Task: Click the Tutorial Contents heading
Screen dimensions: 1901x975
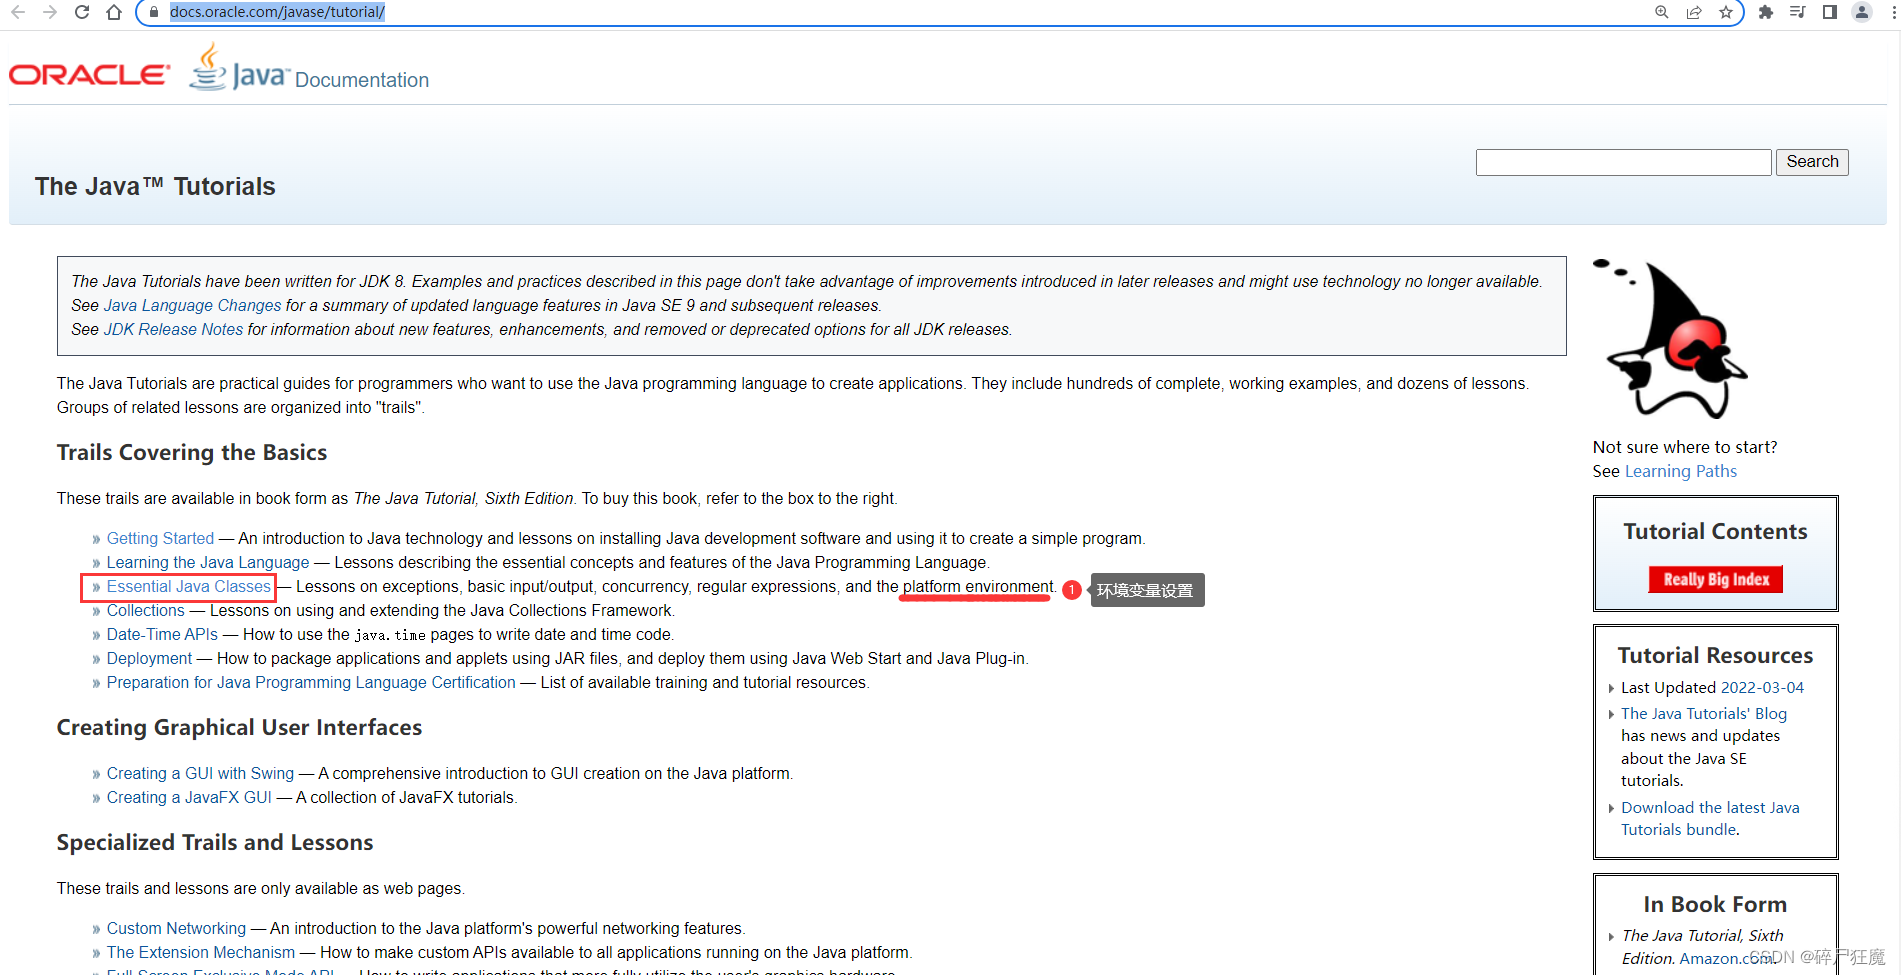Action: point(1716,532)
